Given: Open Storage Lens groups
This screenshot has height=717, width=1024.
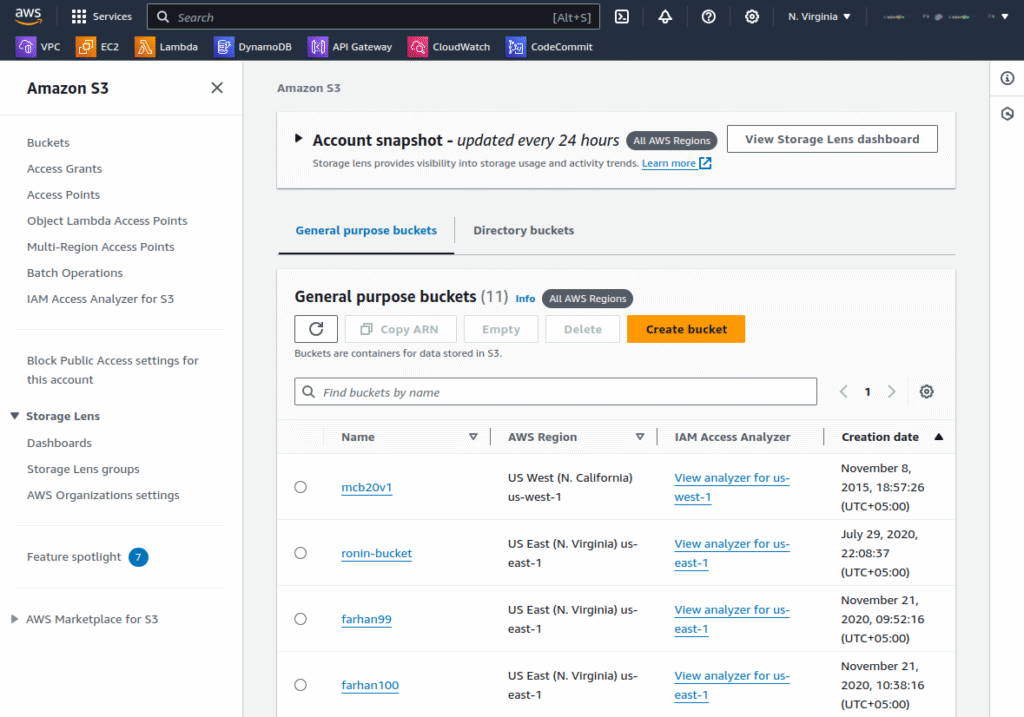Looking at the screenshot, I should pos(83,469).
